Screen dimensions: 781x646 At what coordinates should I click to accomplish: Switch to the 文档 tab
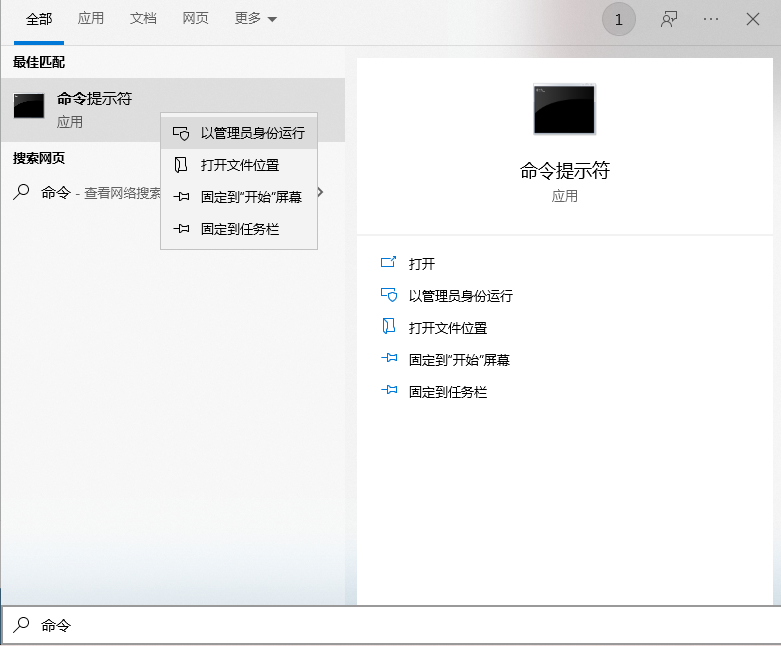click(143, 19)
